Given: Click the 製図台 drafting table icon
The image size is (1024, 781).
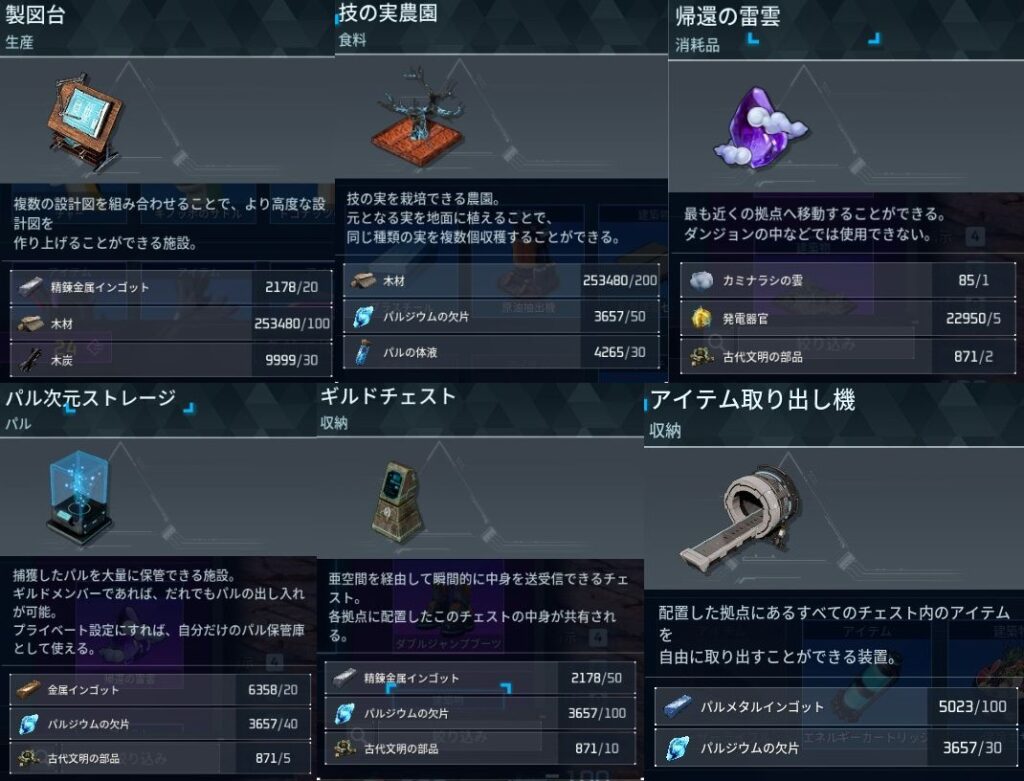Looking at the screenshot, I should pyautogui.click(x=84, y=122).
